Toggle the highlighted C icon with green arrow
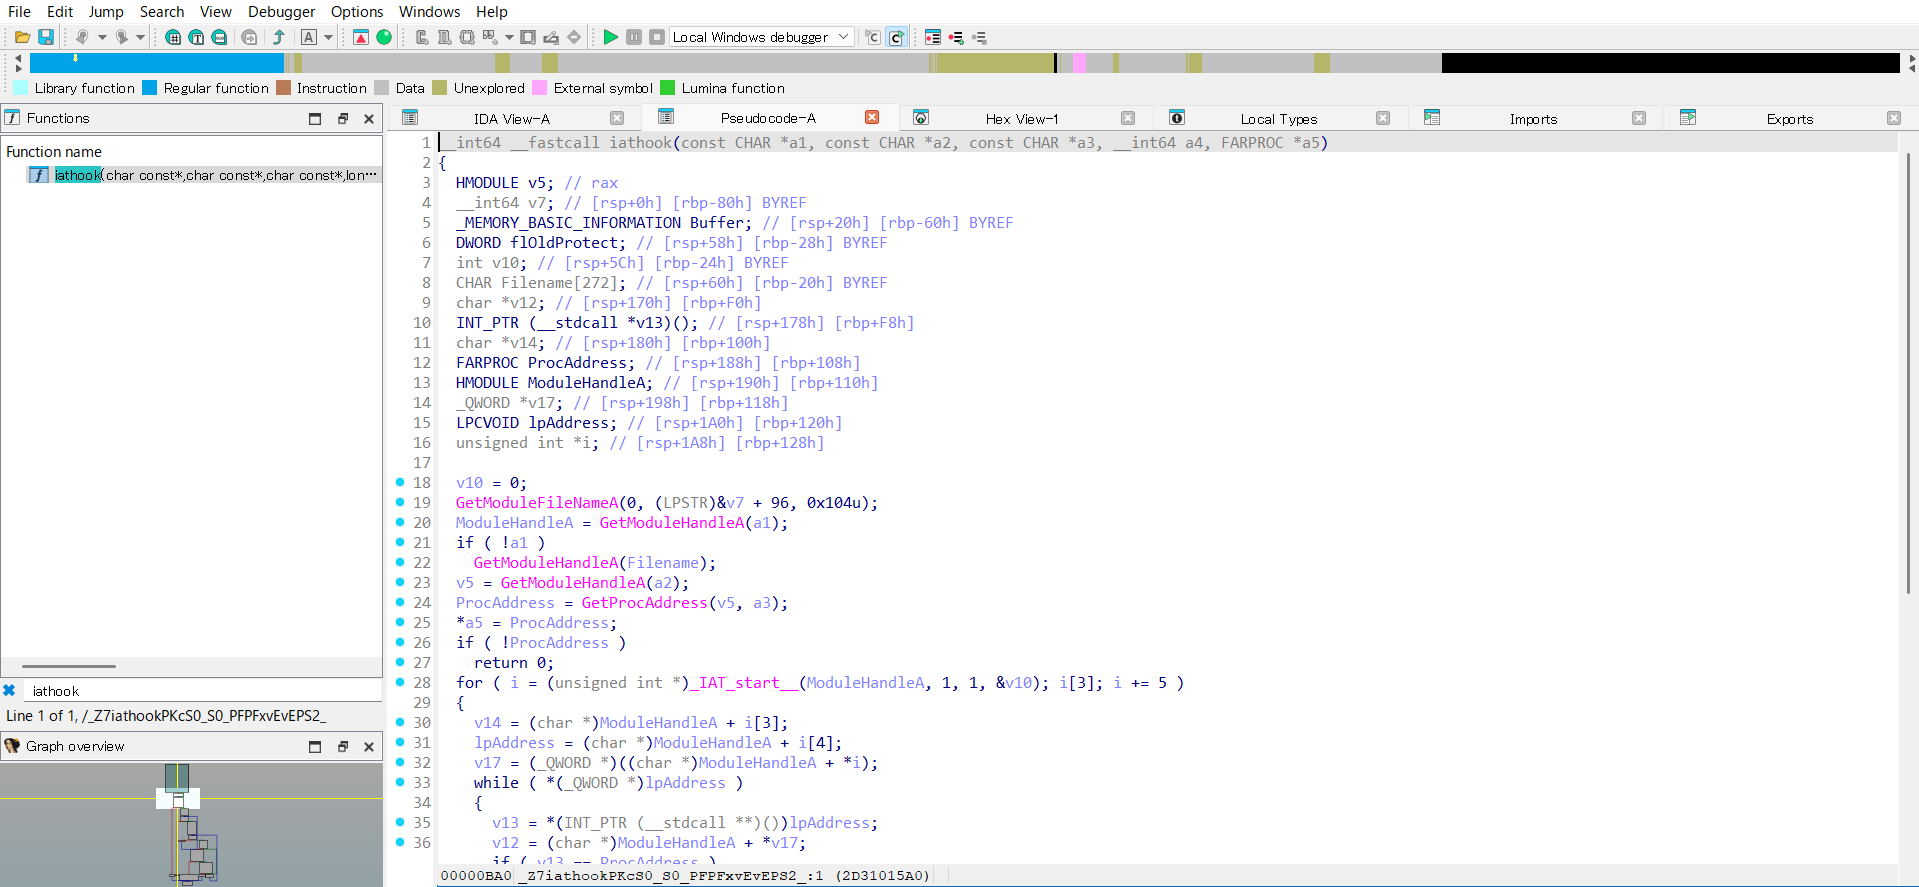This screenshot has width=1919, height=887. click(x=897, y=37)
